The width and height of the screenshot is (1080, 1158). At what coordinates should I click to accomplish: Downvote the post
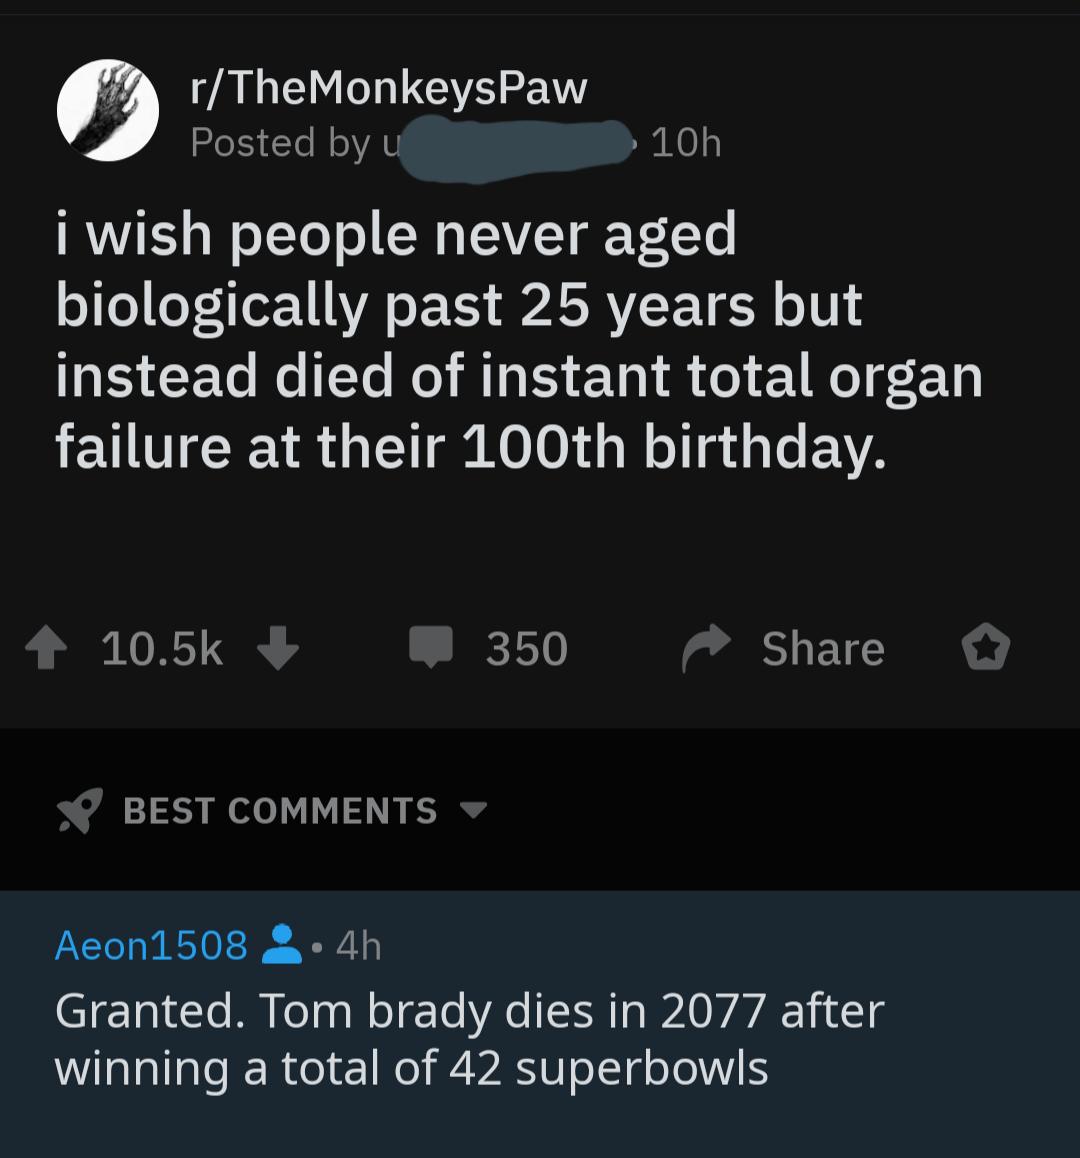(x=278, y=648)
